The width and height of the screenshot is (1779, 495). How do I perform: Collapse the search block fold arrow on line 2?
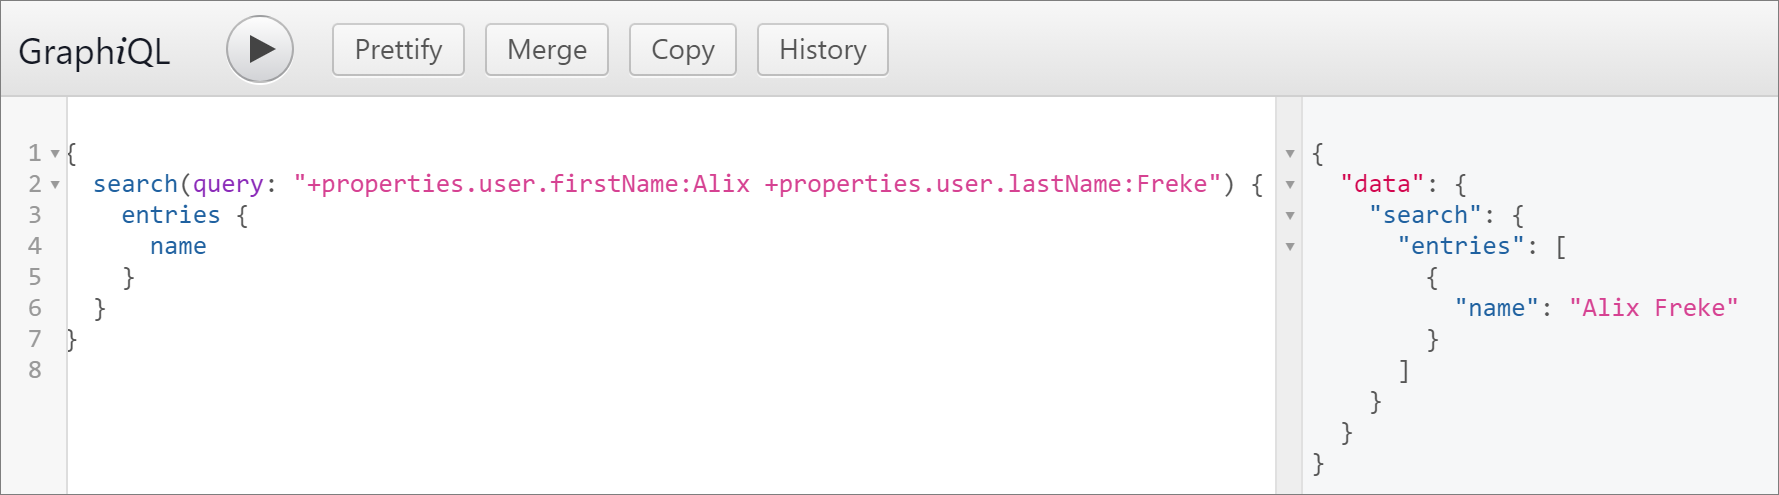[x=55, y=185]
